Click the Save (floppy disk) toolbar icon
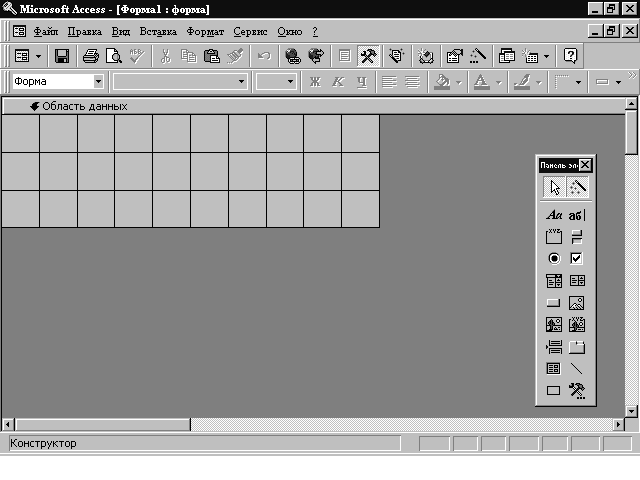The height and width of the screenshot is (480, 640). tap(62, 56)
